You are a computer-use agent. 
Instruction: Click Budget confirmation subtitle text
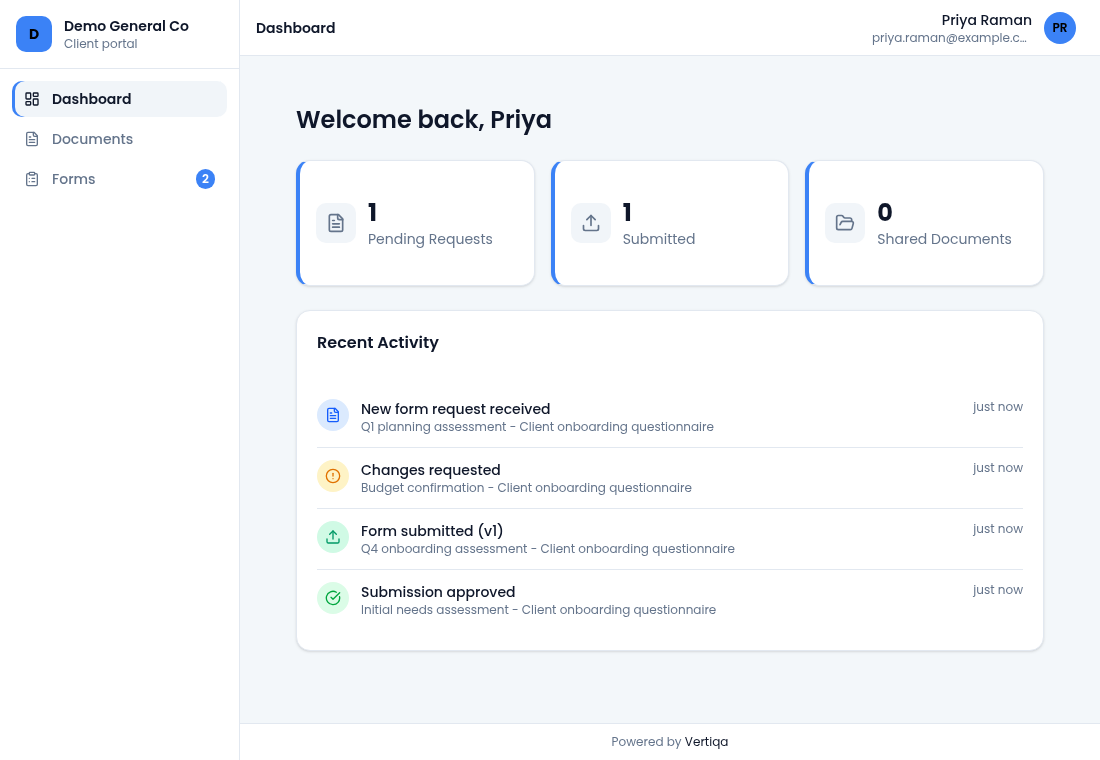coord(526,488)
